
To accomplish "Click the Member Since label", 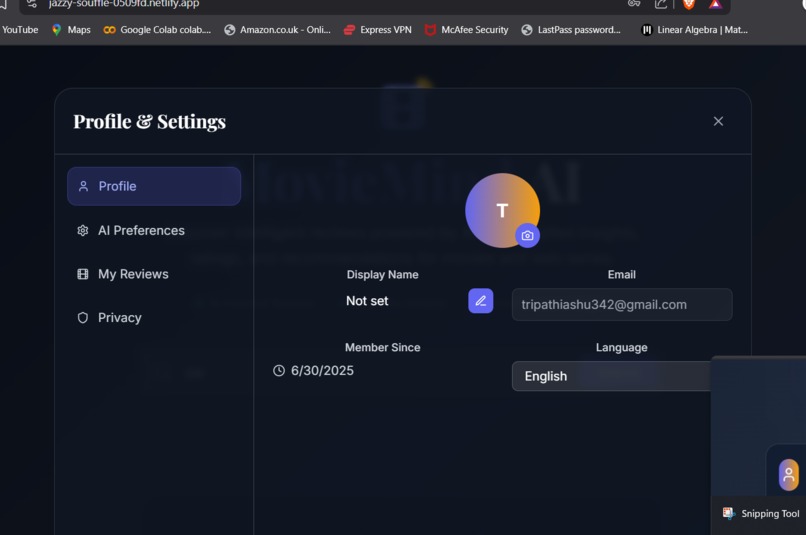I will coord(382,347).
